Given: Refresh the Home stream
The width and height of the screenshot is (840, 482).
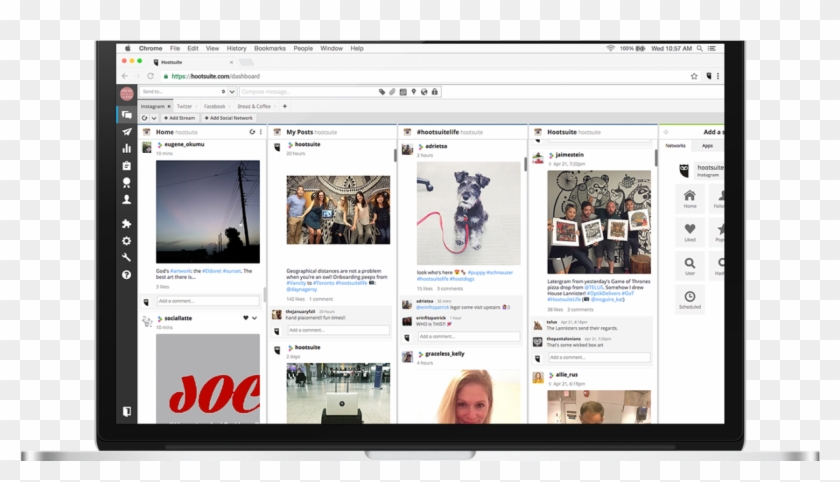Looking at the screenshot, I should tap(252, 132).
